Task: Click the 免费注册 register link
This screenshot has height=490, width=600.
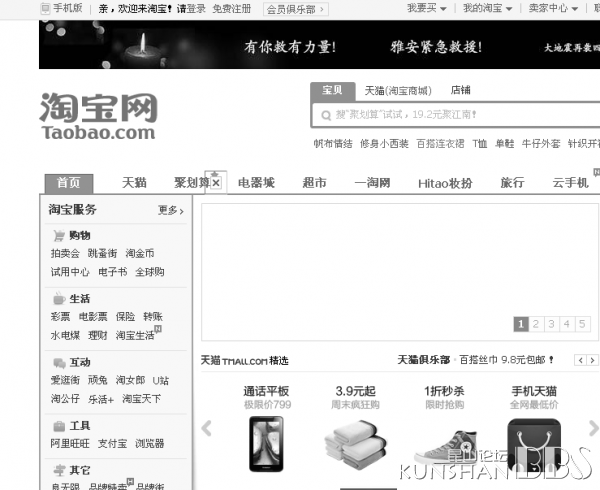Action: [x=232, y=8]
